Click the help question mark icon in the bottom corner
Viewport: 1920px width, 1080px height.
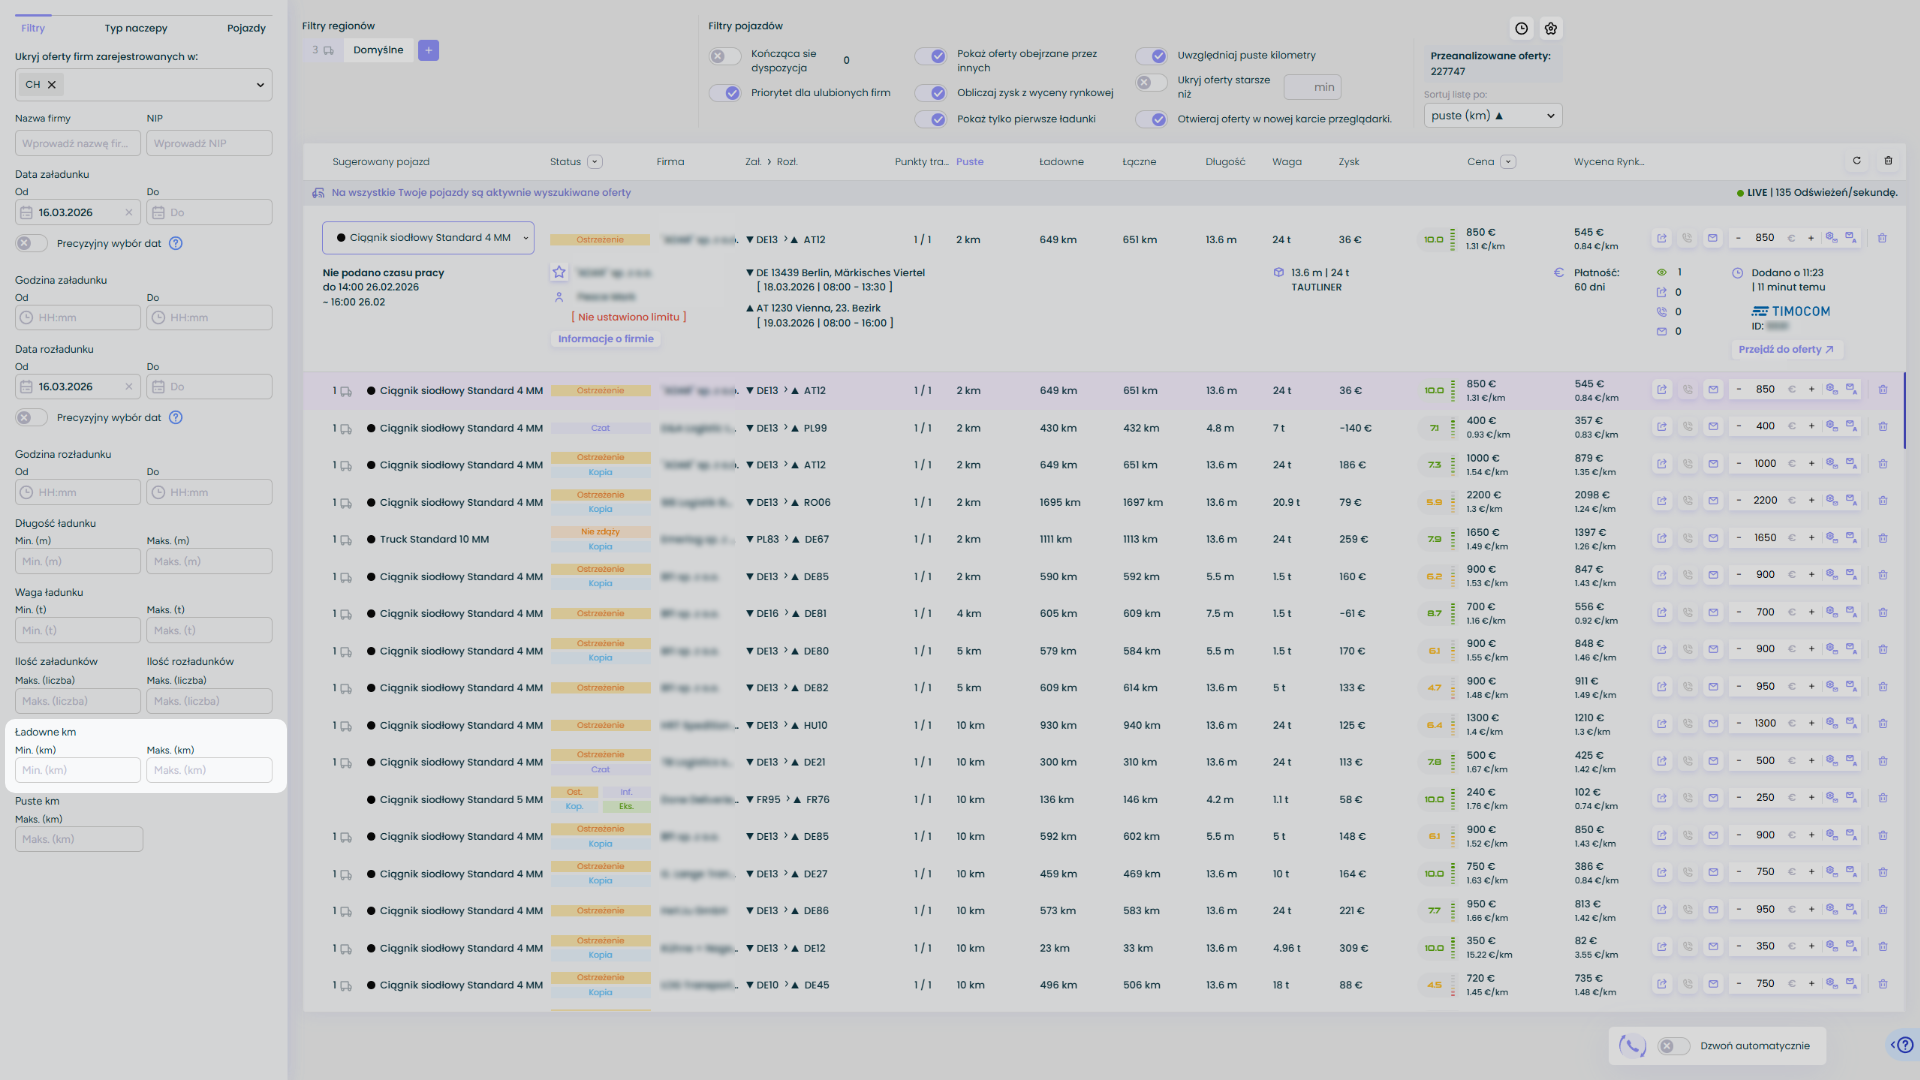pyautogui.click(x=1904, y=1045)
